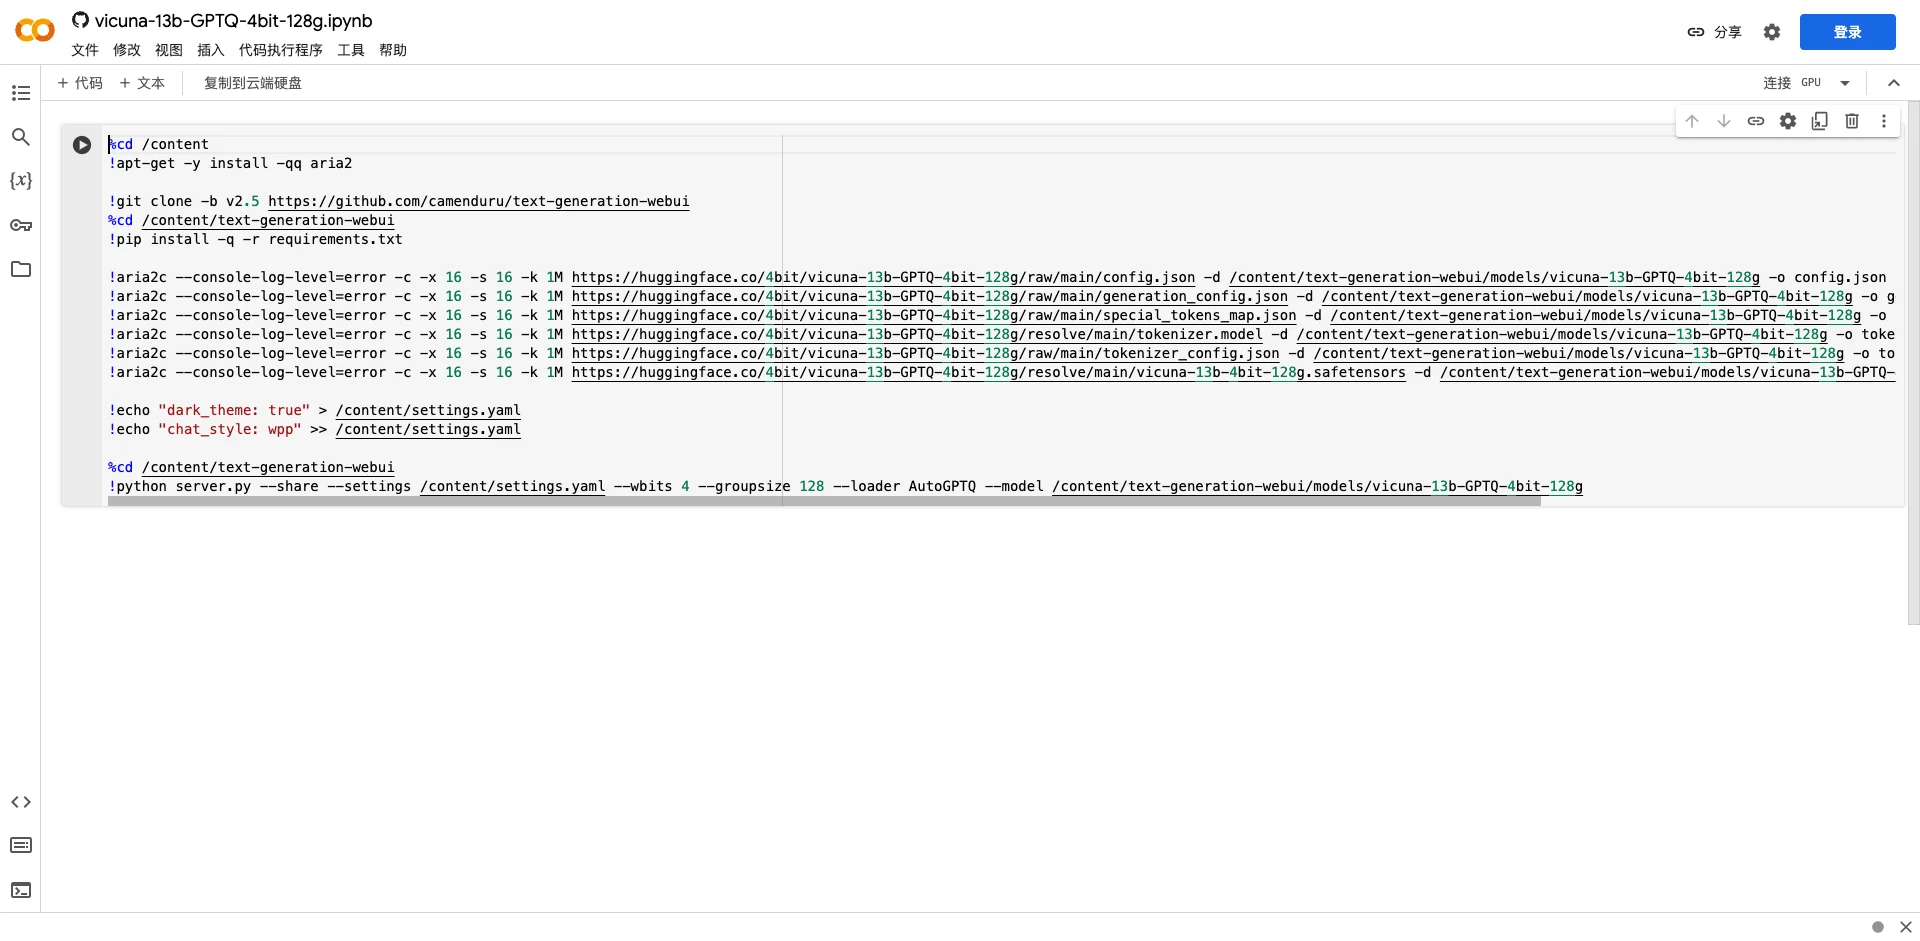Open the command palette icon
The height and width of the screenshot is (941, 1920).
click(21, 846)
